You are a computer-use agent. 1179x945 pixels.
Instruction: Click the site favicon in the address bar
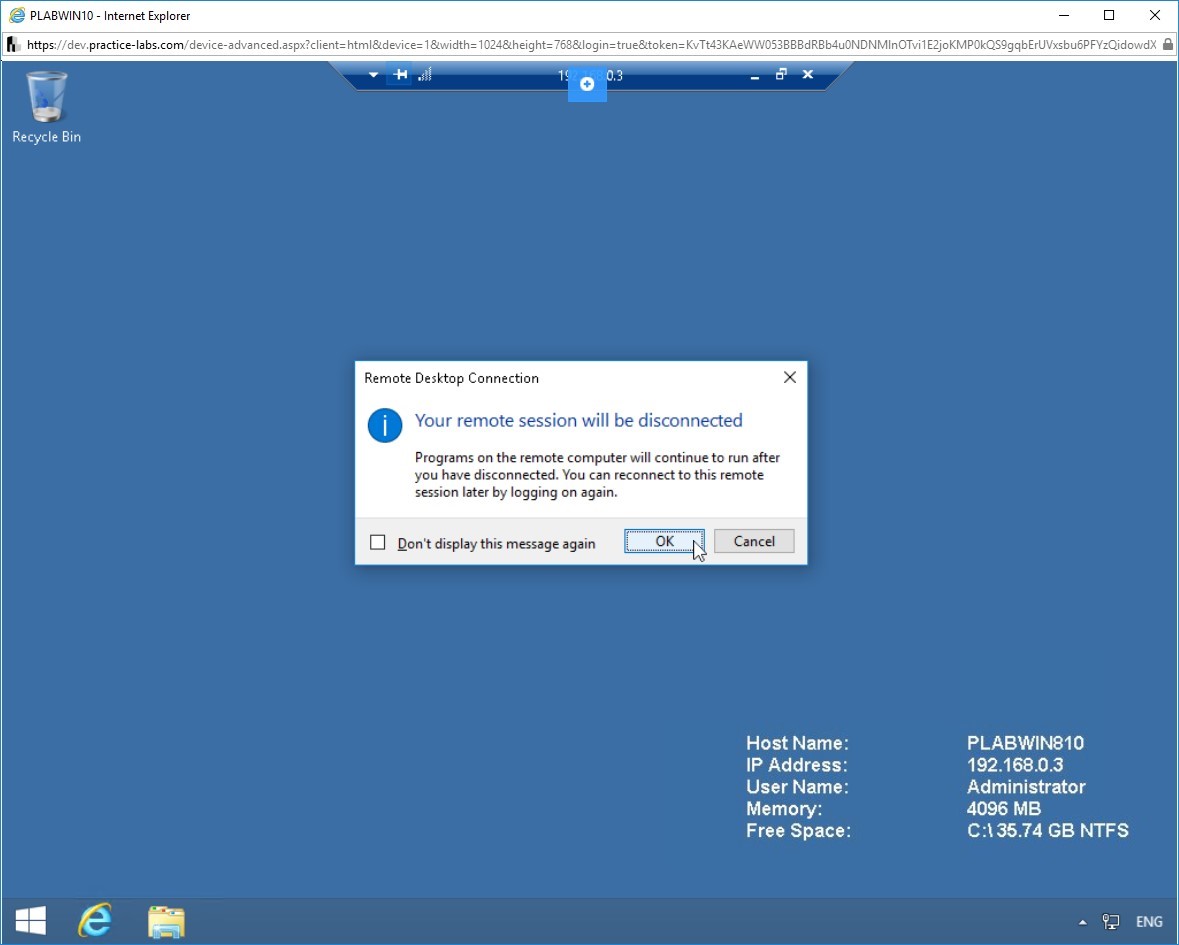click(x=14, y=45)
